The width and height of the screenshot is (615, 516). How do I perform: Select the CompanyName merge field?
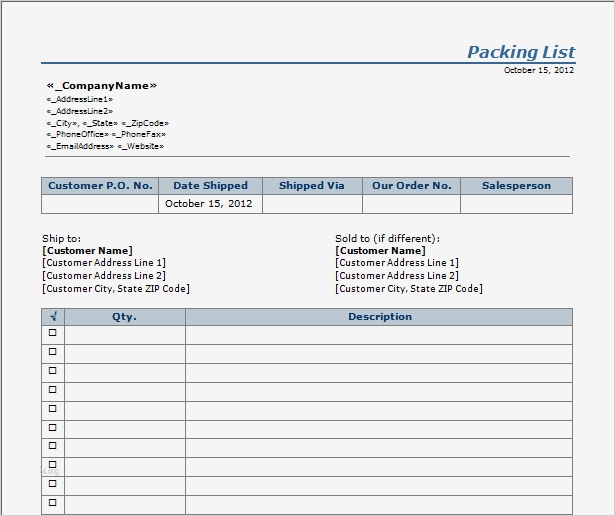point(102,85)
